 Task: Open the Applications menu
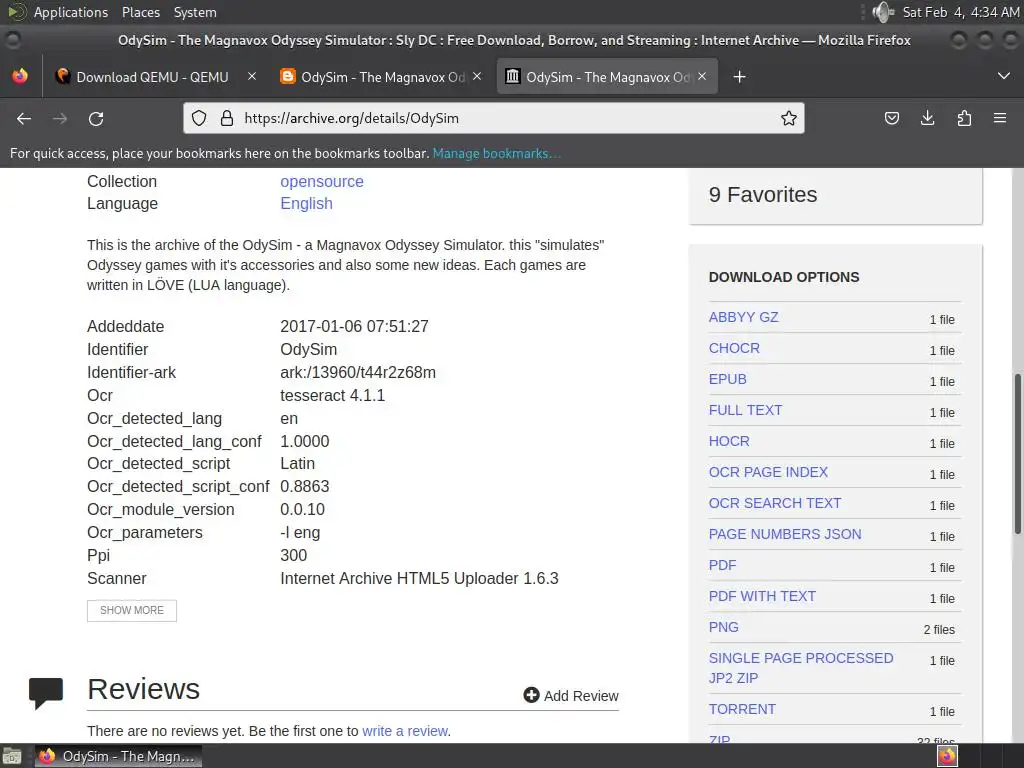pyautogui.click(x=71, y=12)
